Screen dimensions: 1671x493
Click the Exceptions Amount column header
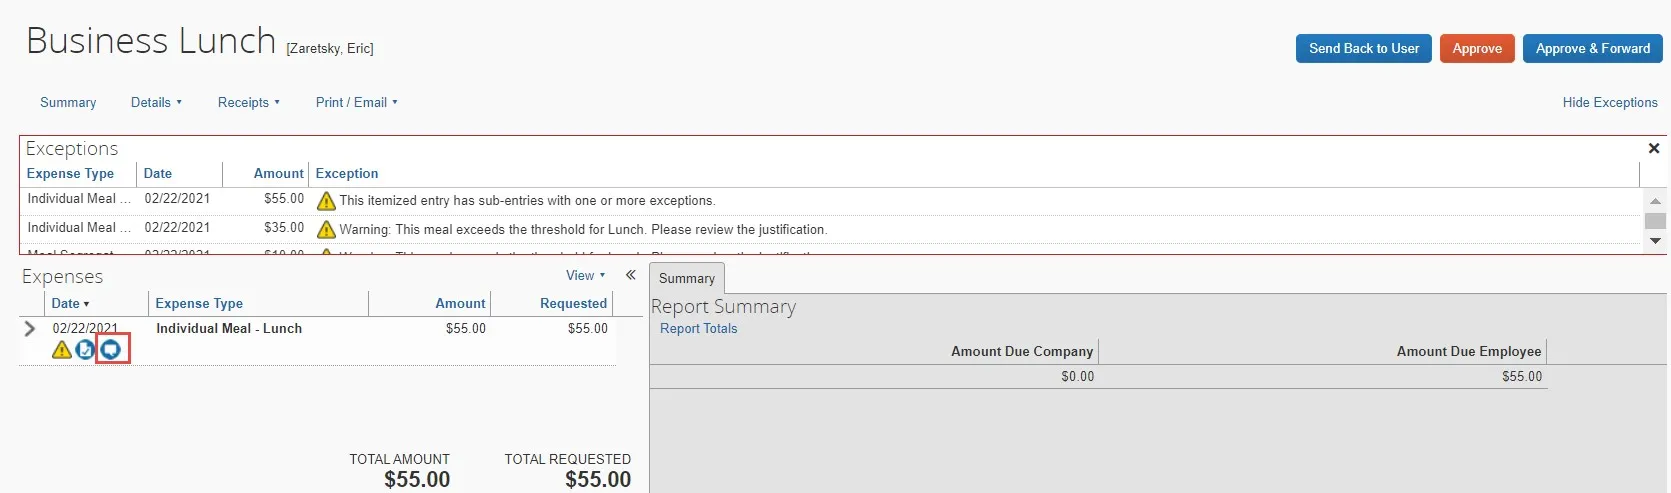[x=279, y=173]
